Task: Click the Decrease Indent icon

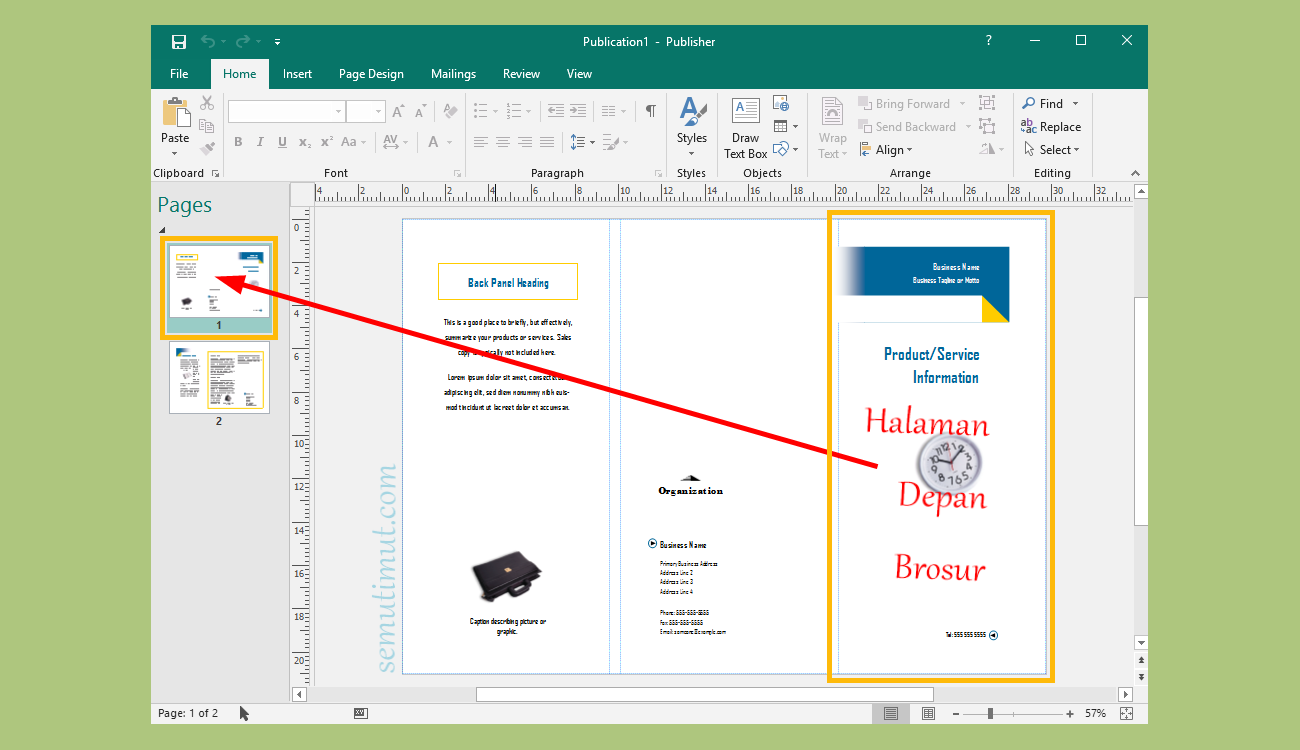Action: [x=556, y=111]
